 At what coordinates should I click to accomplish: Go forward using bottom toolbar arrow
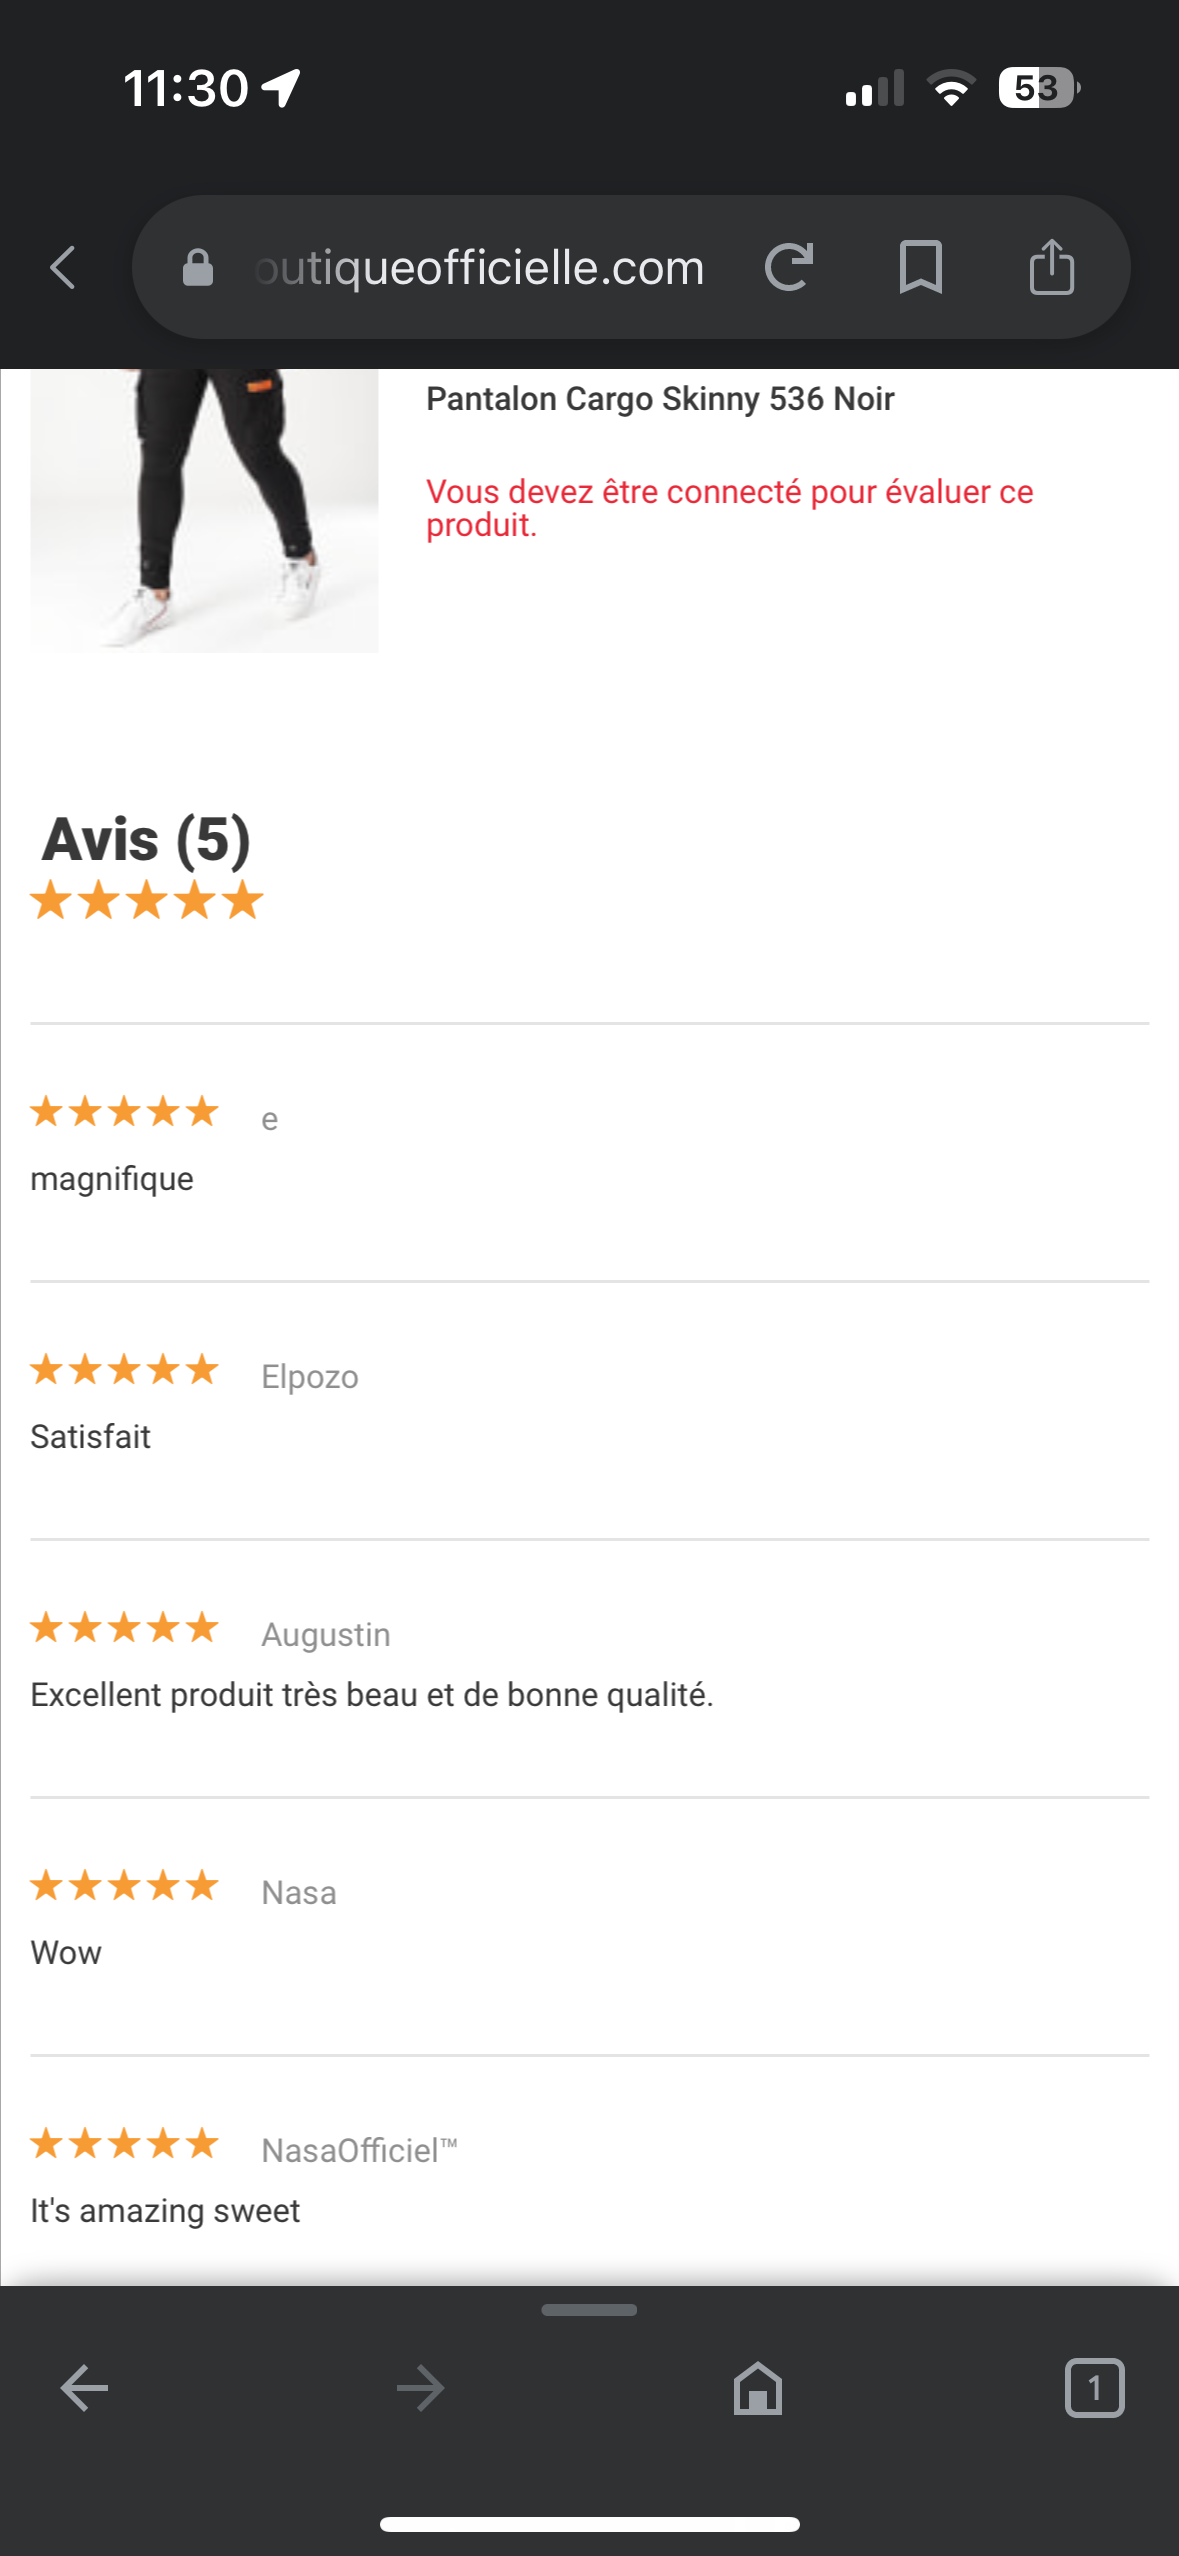tap(421, 2389)
